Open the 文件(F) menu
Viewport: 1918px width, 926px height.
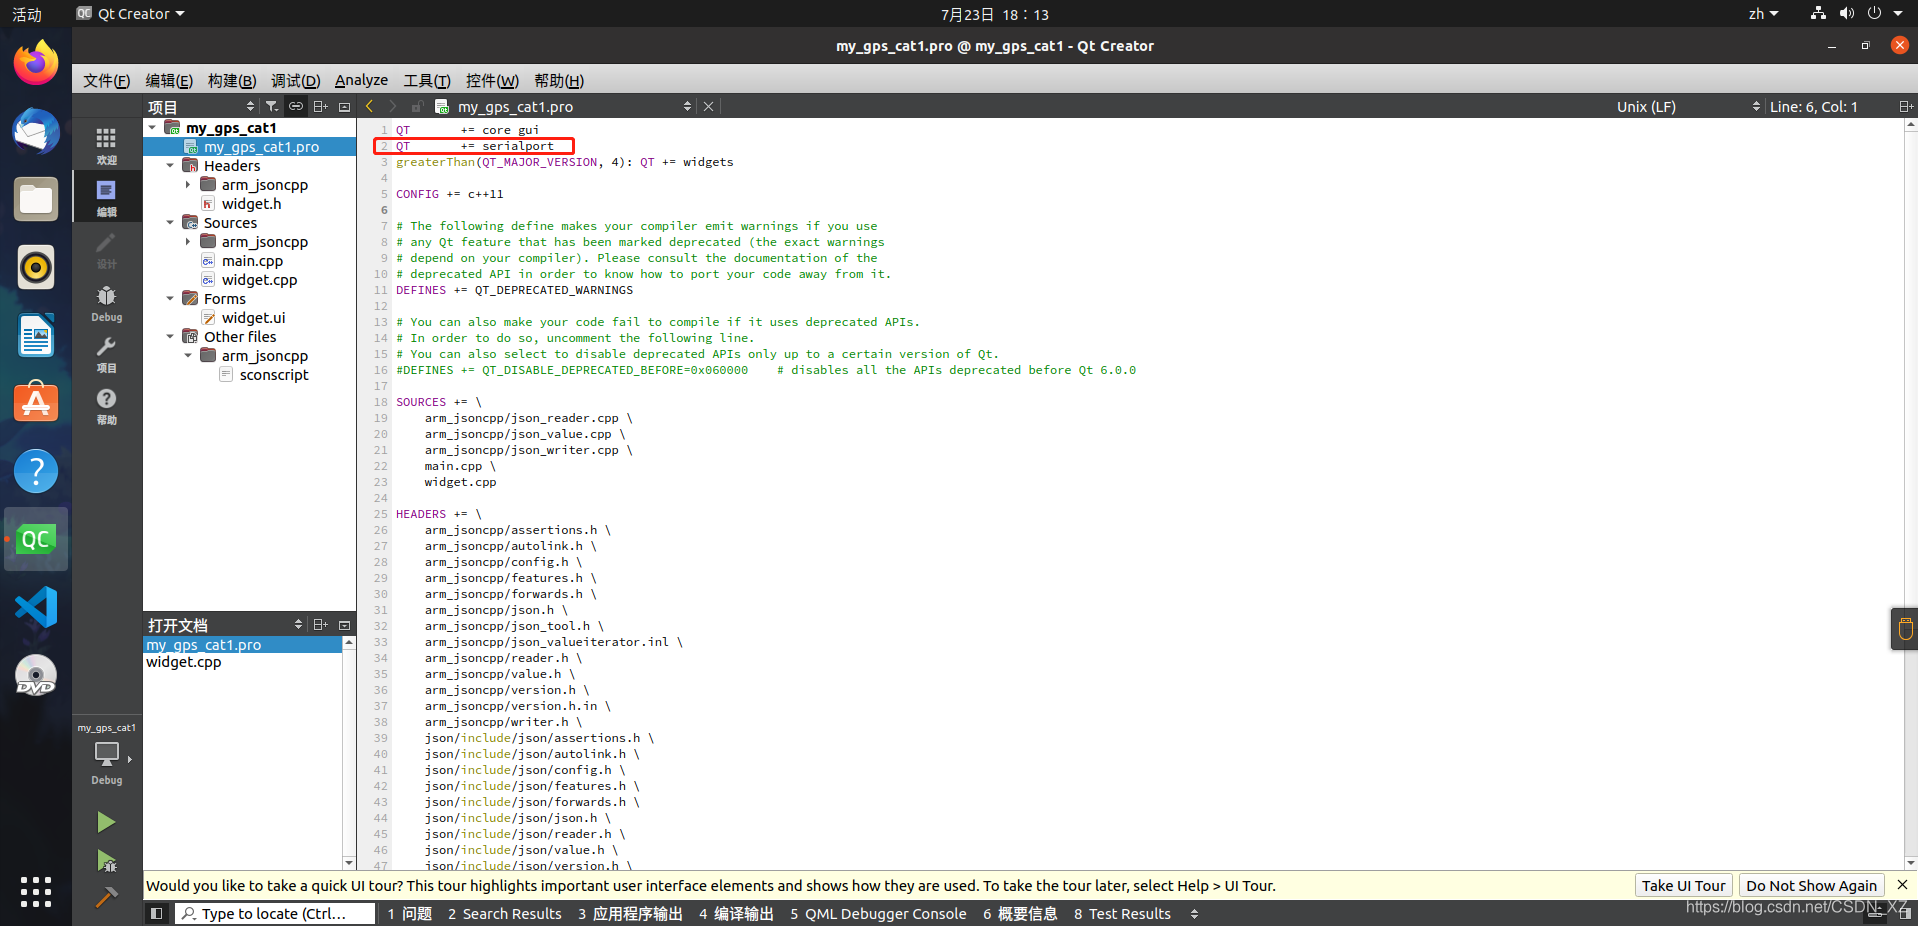[x=106, y=80]
